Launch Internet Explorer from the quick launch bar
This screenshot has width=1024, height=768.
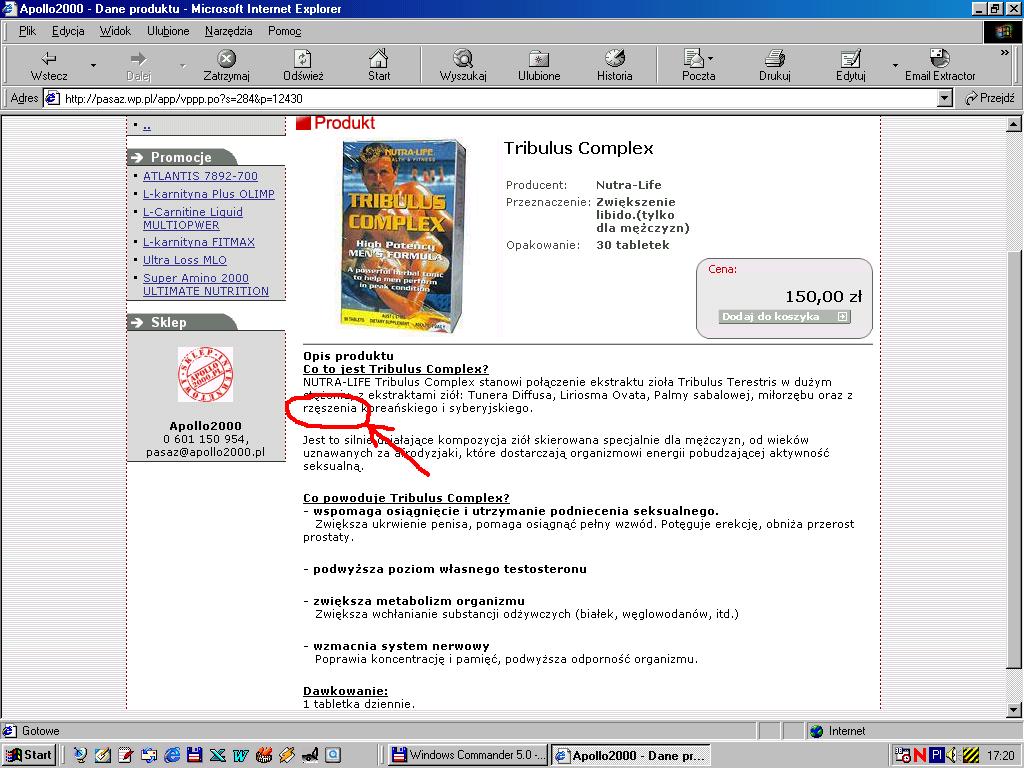[172, 755]
